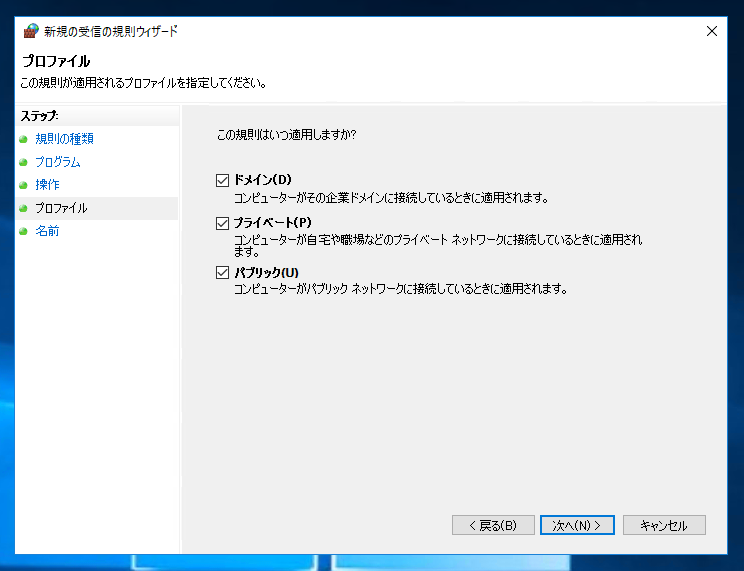The image size is (744, 571).
Task: Close the 新規の受信の規則ウィザード window
Action: pyautogui.click(x=712, y=31)
